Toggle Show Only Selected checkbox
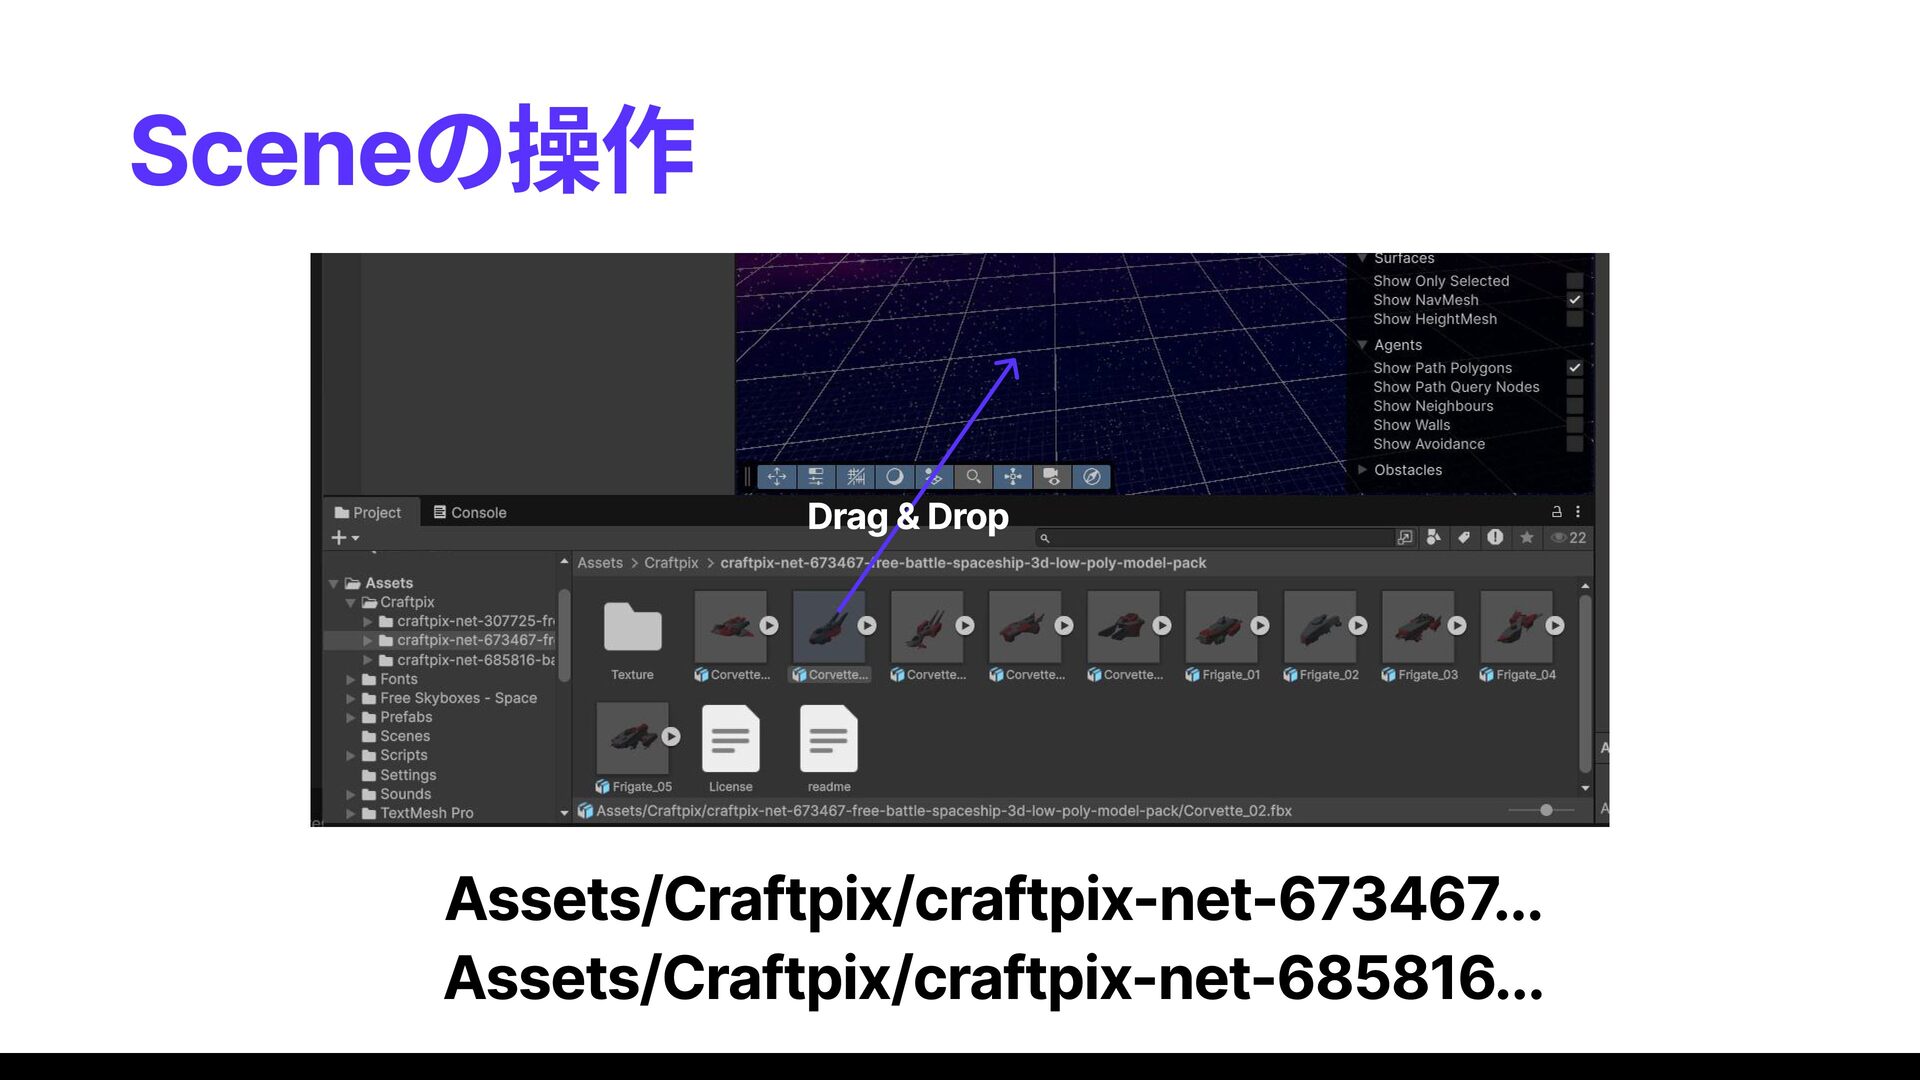 tap(1574, 281)
